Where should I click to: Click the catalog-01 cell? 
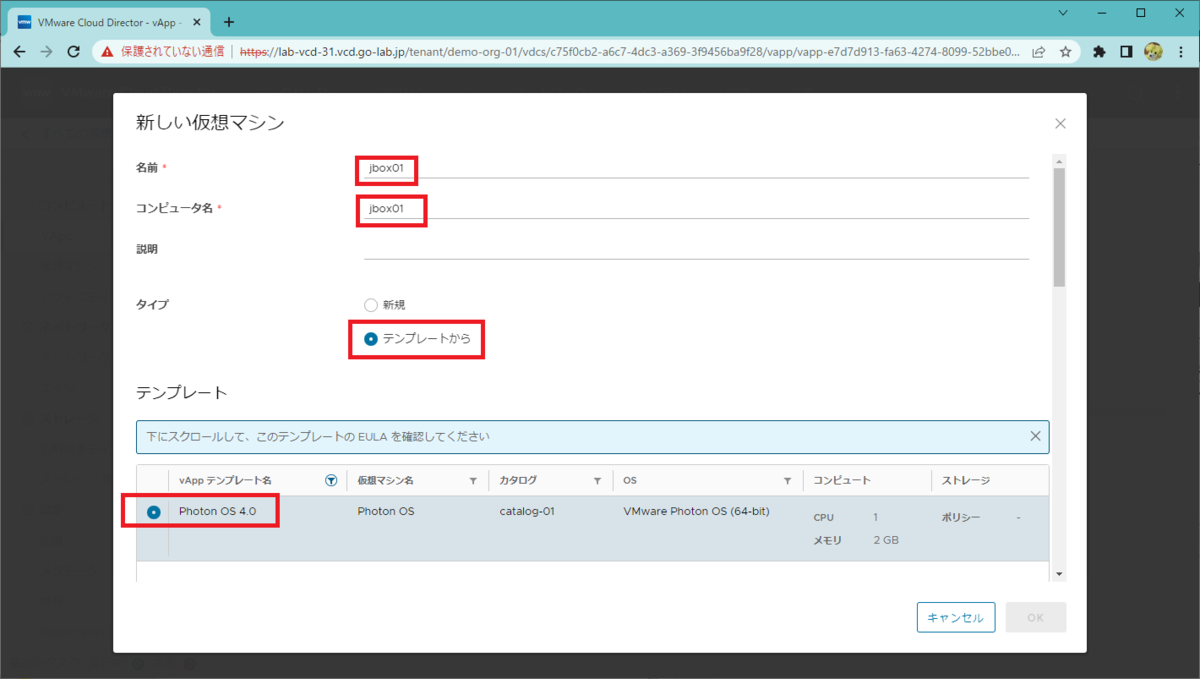(527, 511)
